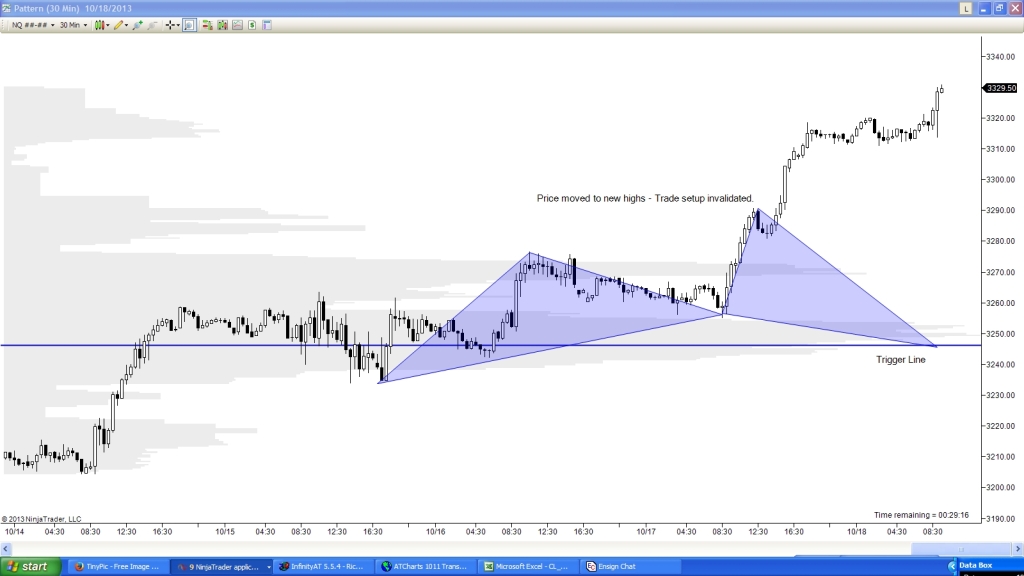Click the NinjaTrader chart window icon in title bar

point(6,8)
